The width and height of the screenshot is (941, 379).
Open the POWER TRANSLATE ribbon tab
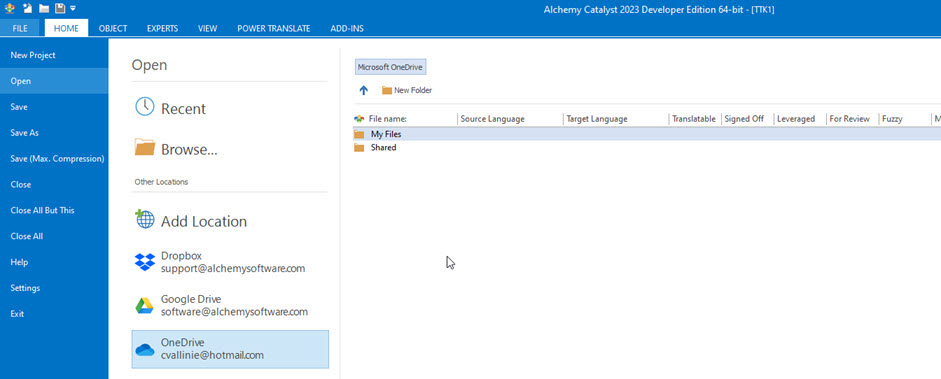(x=274, y=28)
